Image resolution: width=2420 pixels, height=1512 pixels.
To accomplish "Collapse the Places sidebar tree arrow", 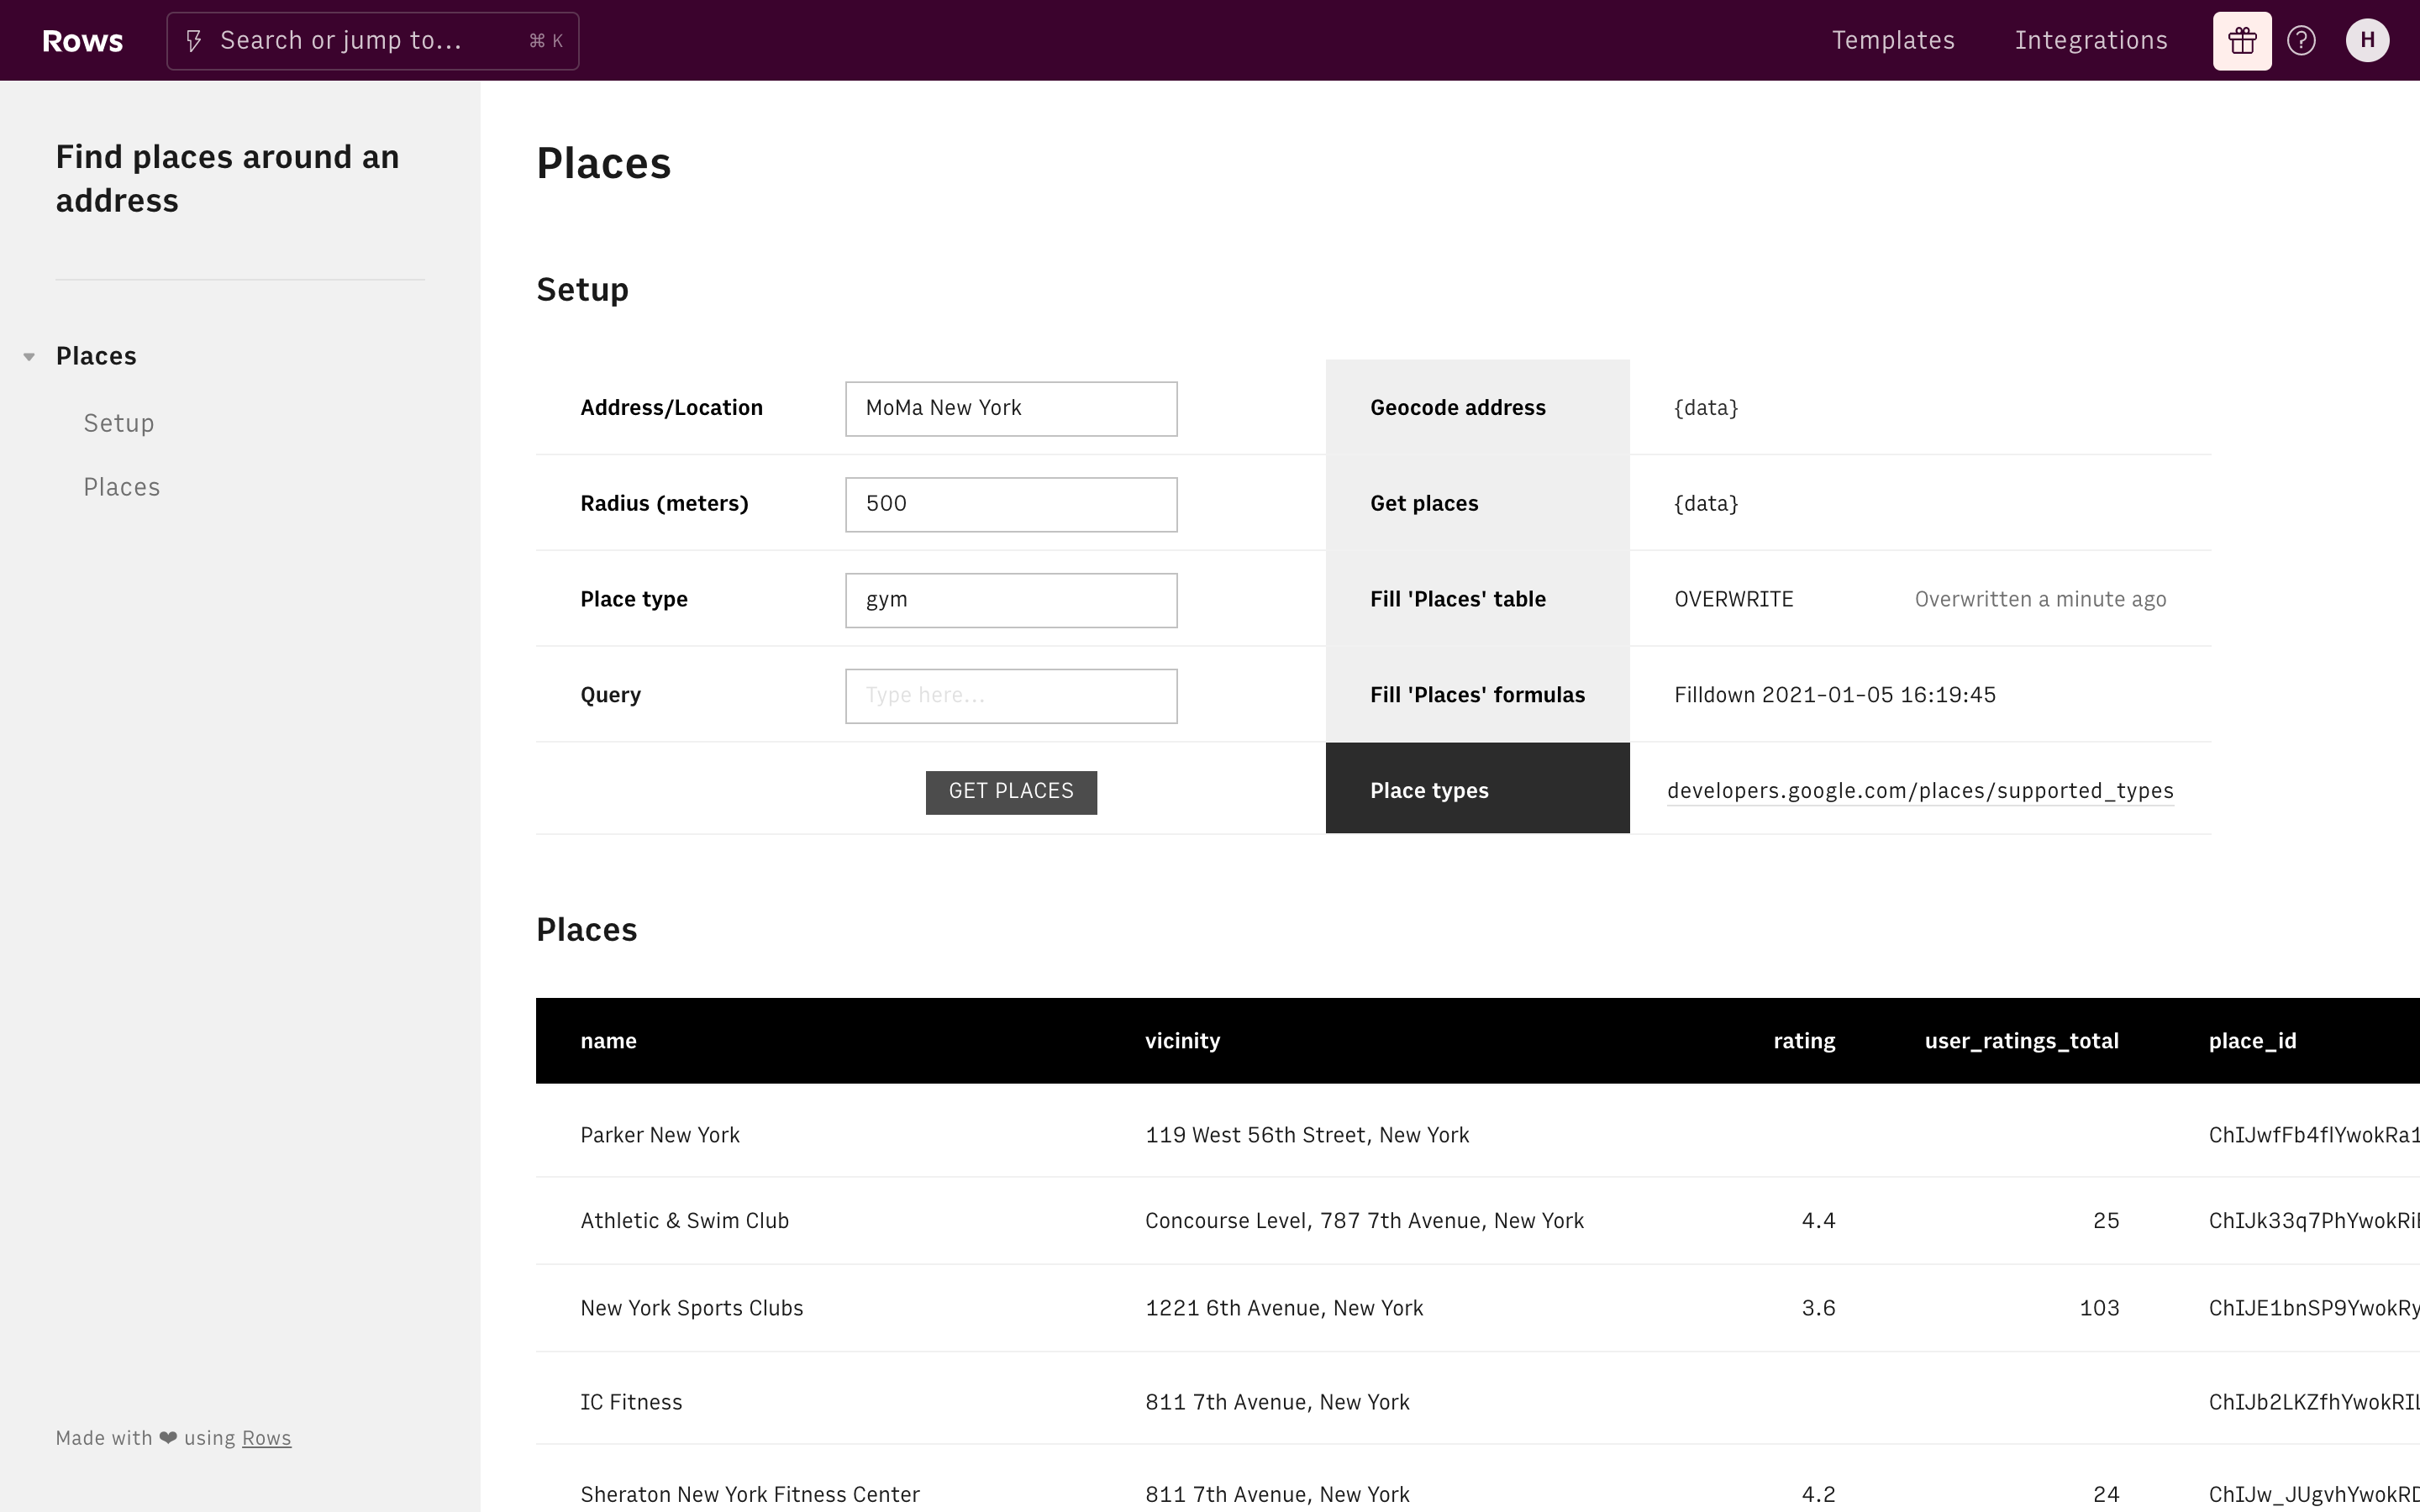I will point(29,357).
